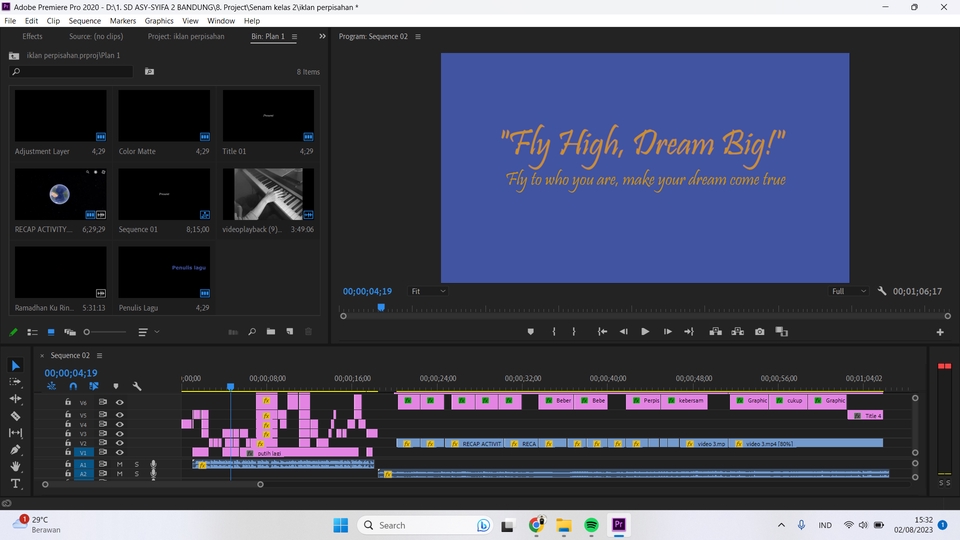Screen dimensions: 960x540
Task: Select the Ripple Edit tool
Action: [x=15, y=399]
